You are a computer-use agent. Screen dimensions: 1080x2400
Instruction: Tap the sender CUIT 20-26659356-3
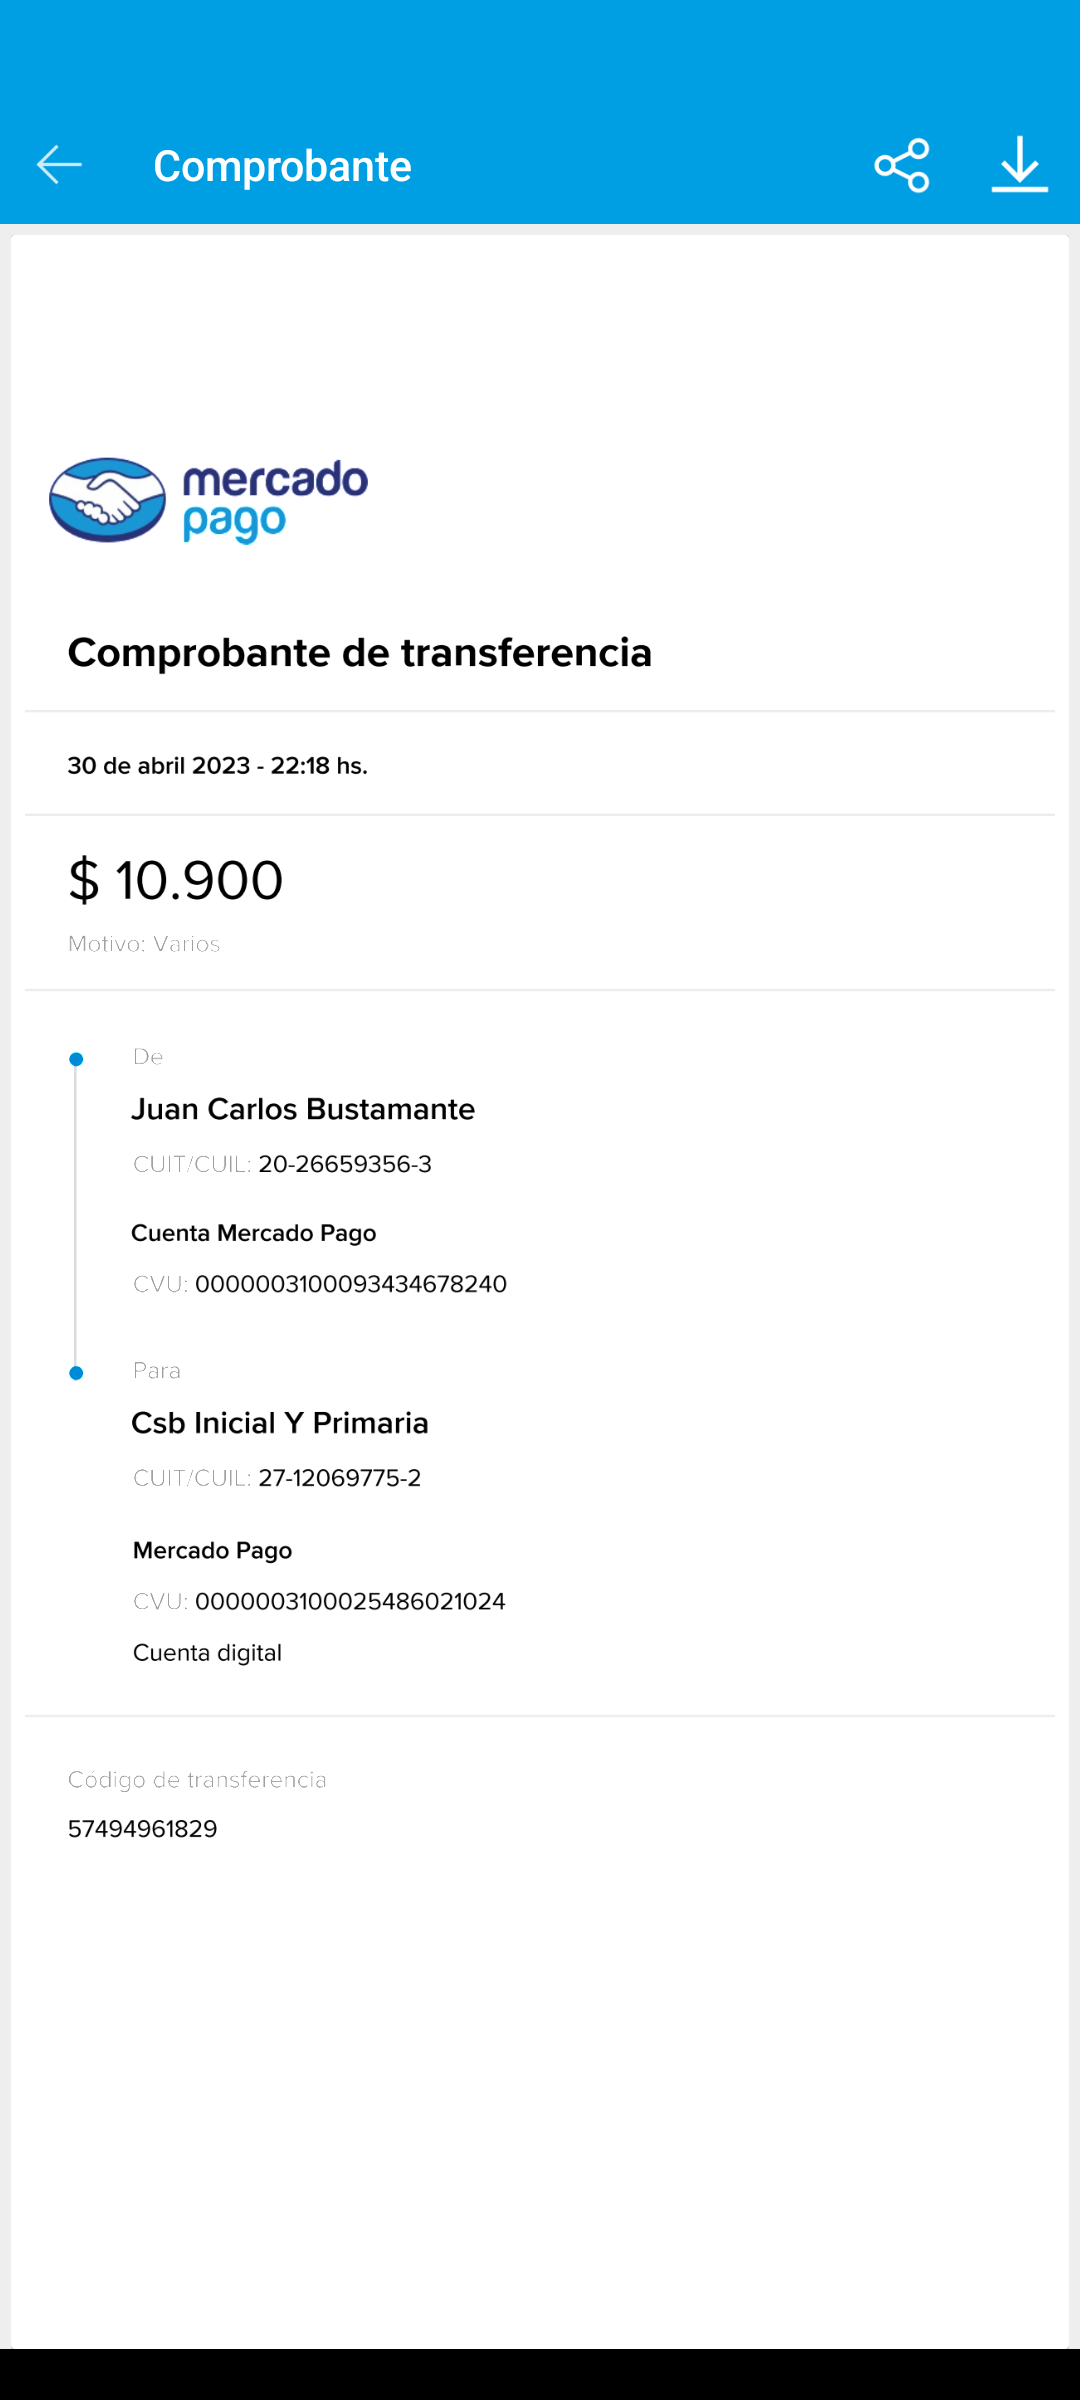(345, 1164)
